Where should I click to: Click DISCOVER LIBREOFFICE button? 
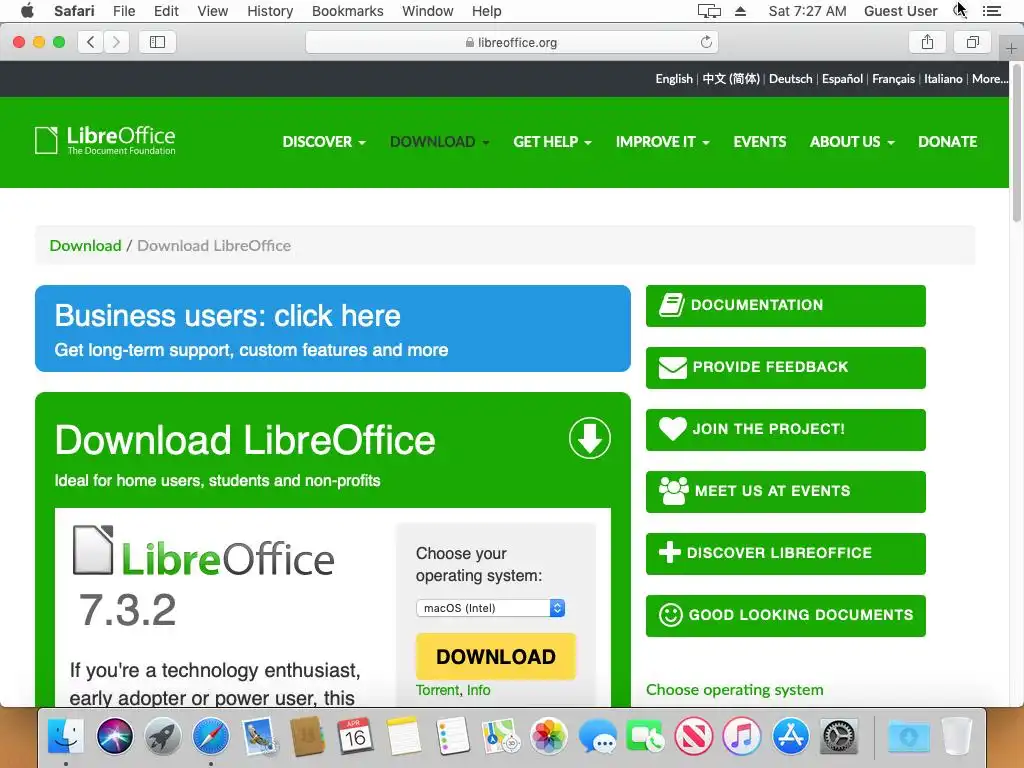pos(786,554)
